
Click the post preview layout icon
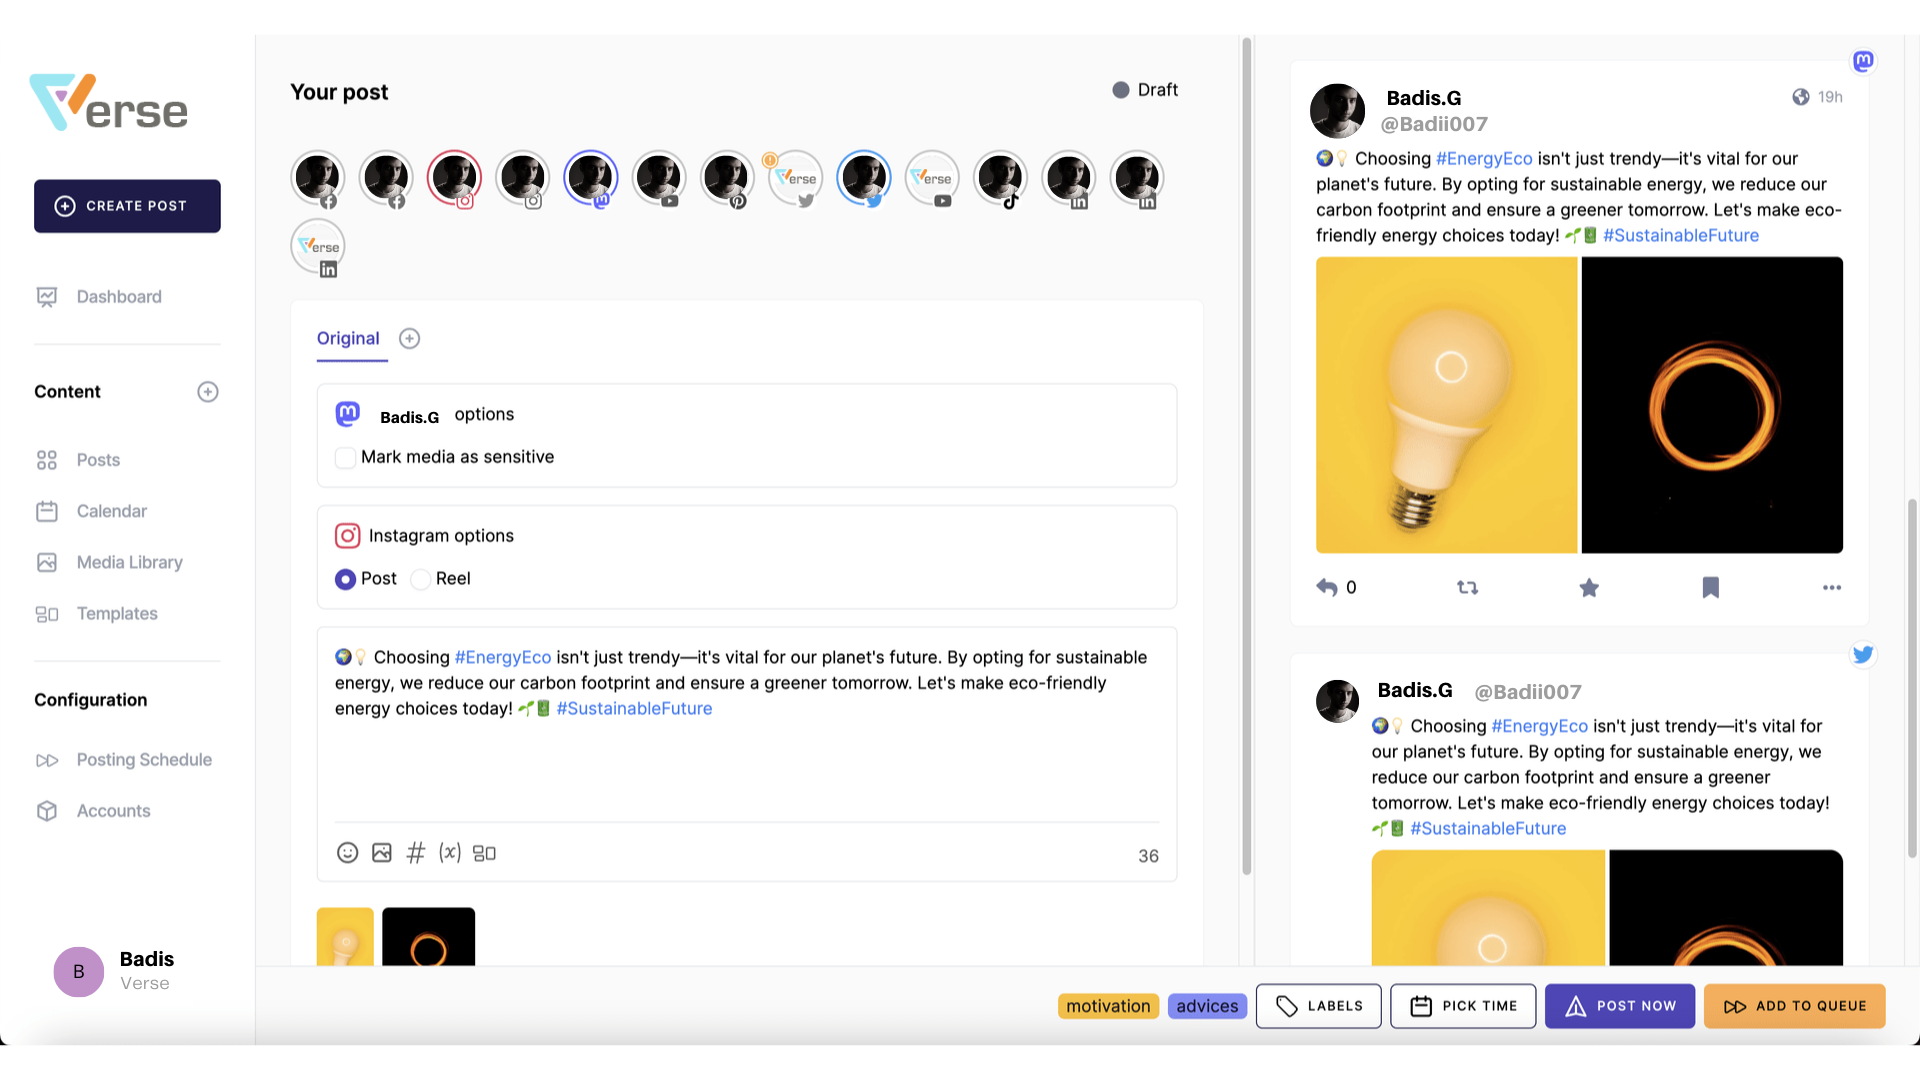click(484, 853)
